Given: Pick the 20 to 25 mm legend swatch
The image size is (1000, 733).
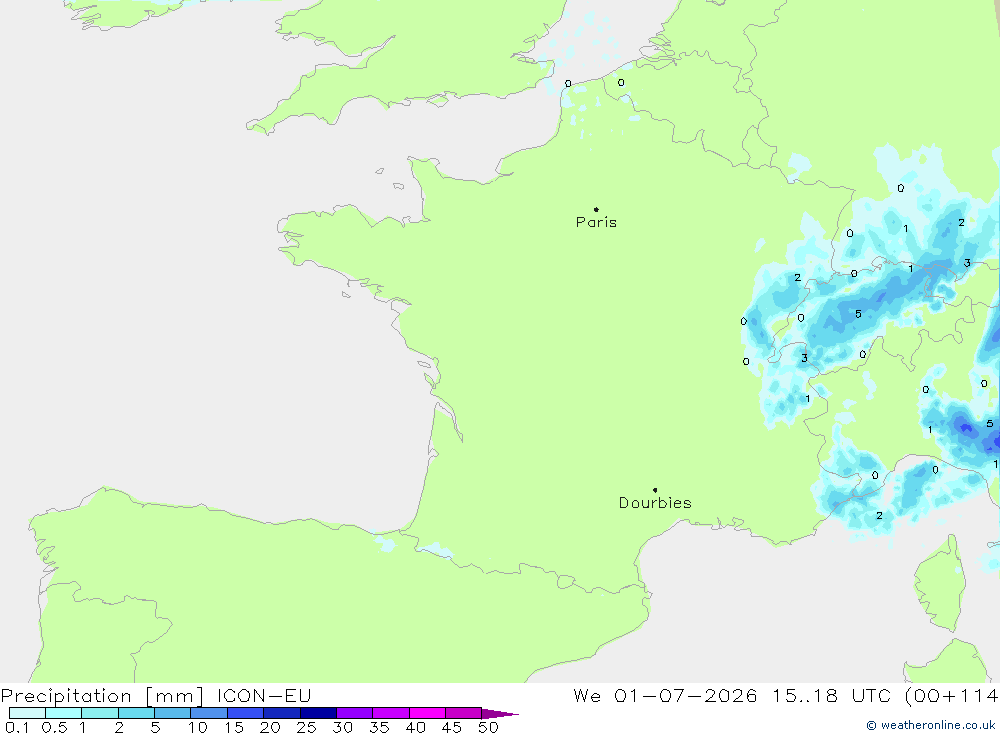Looking at the screenshot, I should pyautogui.click(x=282, y=713).
